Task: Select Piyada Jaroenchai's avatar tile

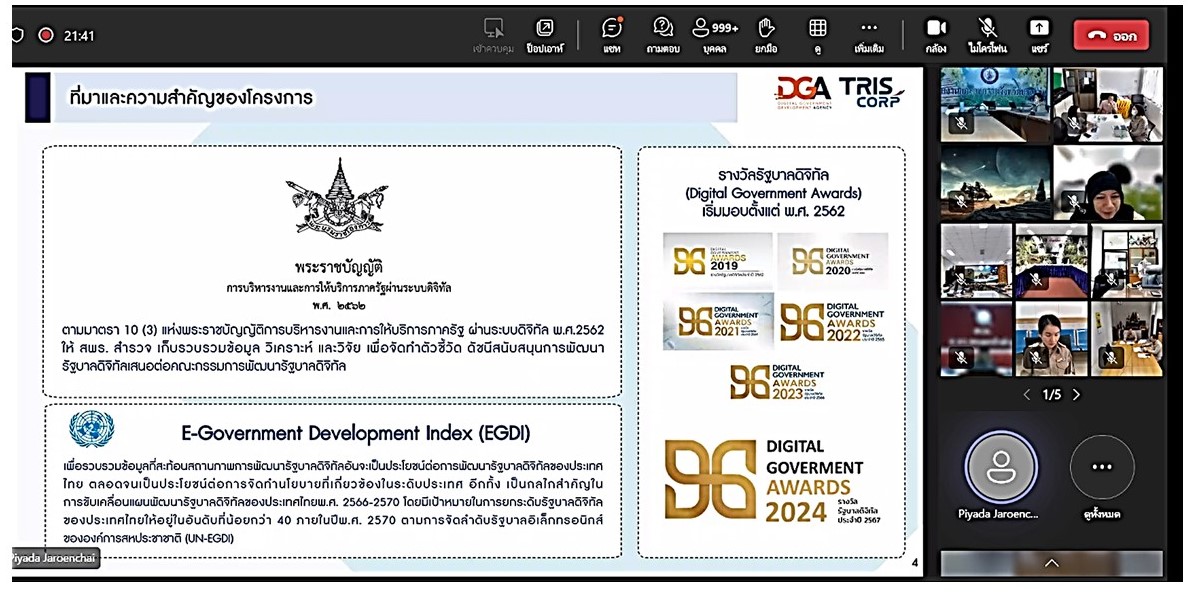Action: [1001, 466]
